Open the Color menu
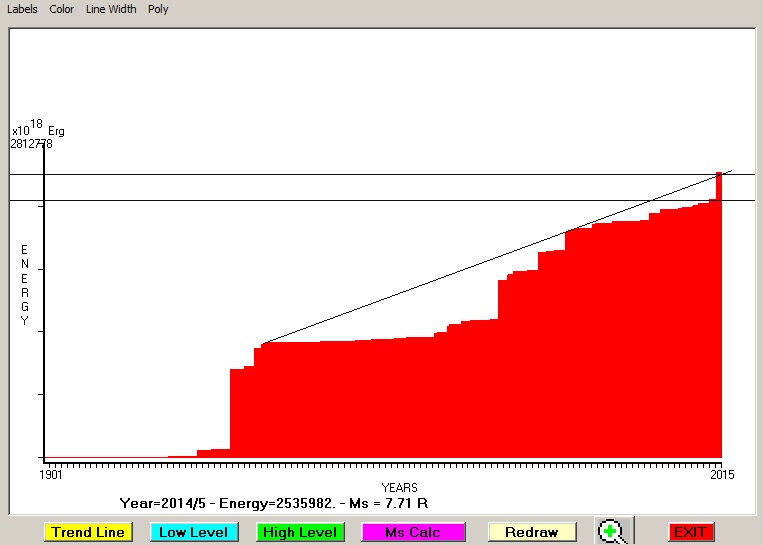 click(x=62, y=9)
